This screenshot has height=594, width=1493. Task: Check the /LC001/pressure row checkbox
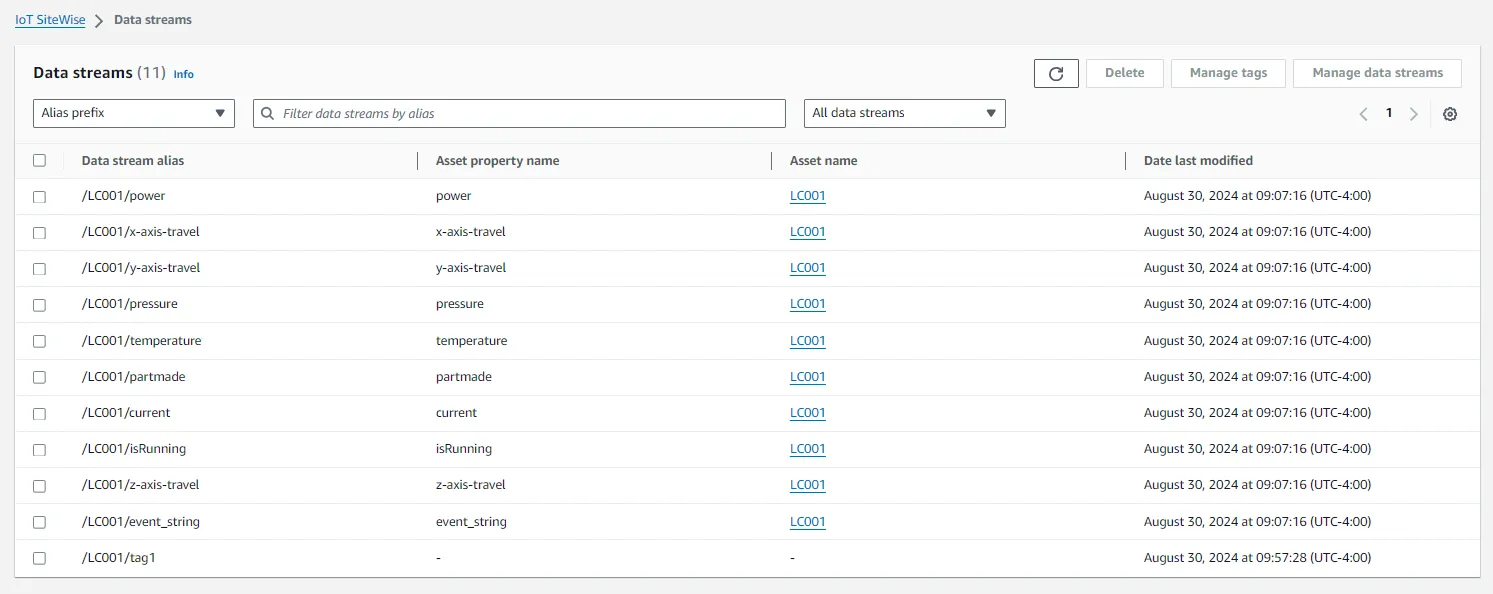tap(39, 305)
